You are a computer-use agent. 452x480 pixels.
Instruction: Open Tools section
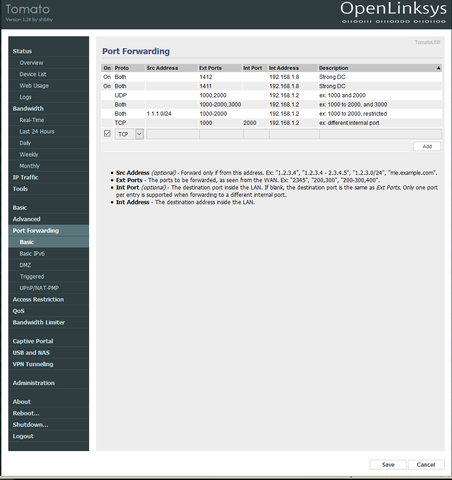coord(20,189)
